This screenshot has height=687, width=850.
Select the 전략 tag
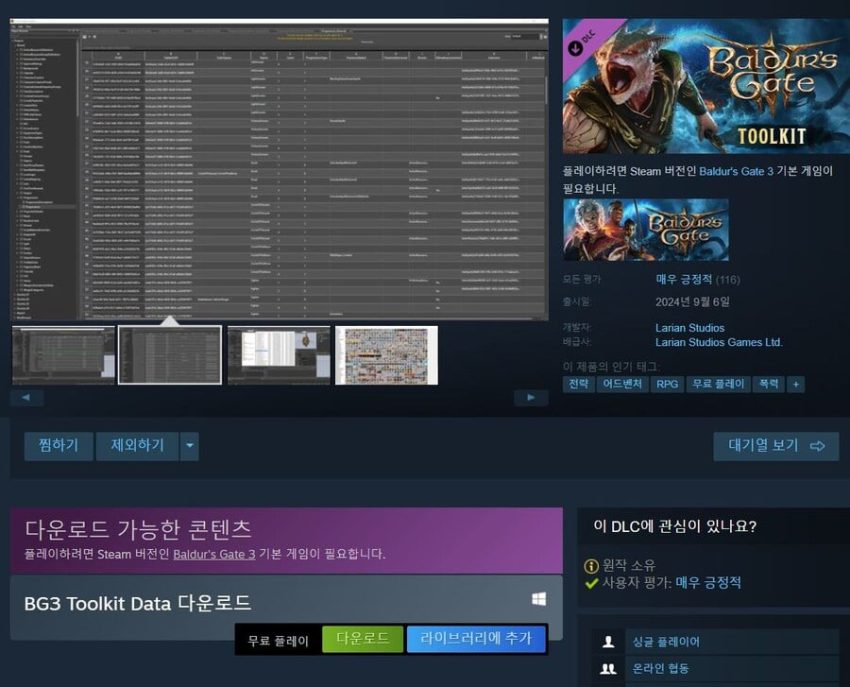click(x=578, y=384)
